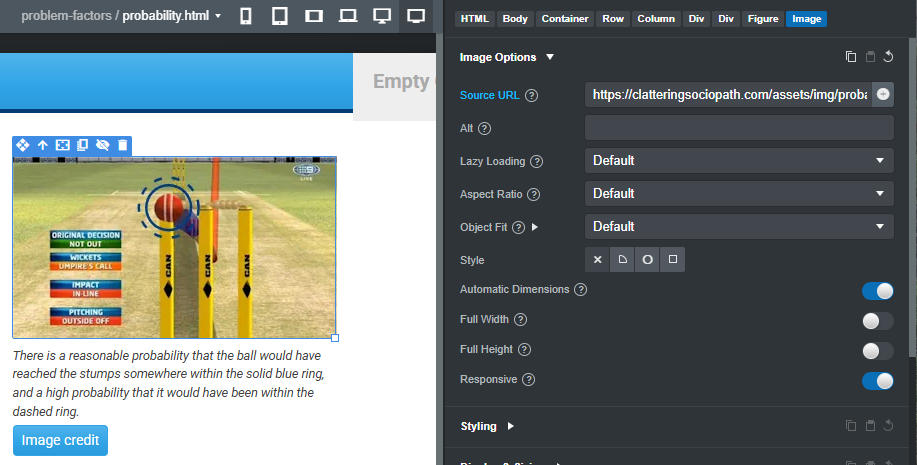Click the move handle icon on image toolbar

point(22,145)
